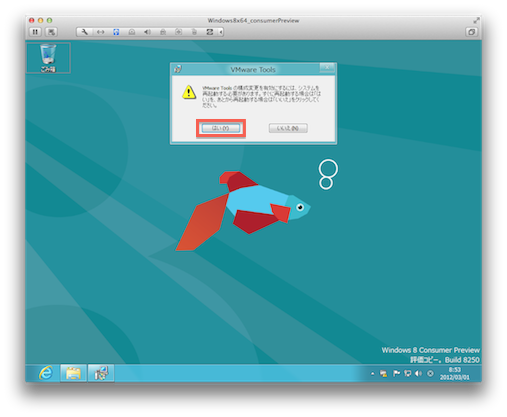Screen dimensions: 507x417
Task: Click the round X icon in system tray
Action: pos(430,374)
